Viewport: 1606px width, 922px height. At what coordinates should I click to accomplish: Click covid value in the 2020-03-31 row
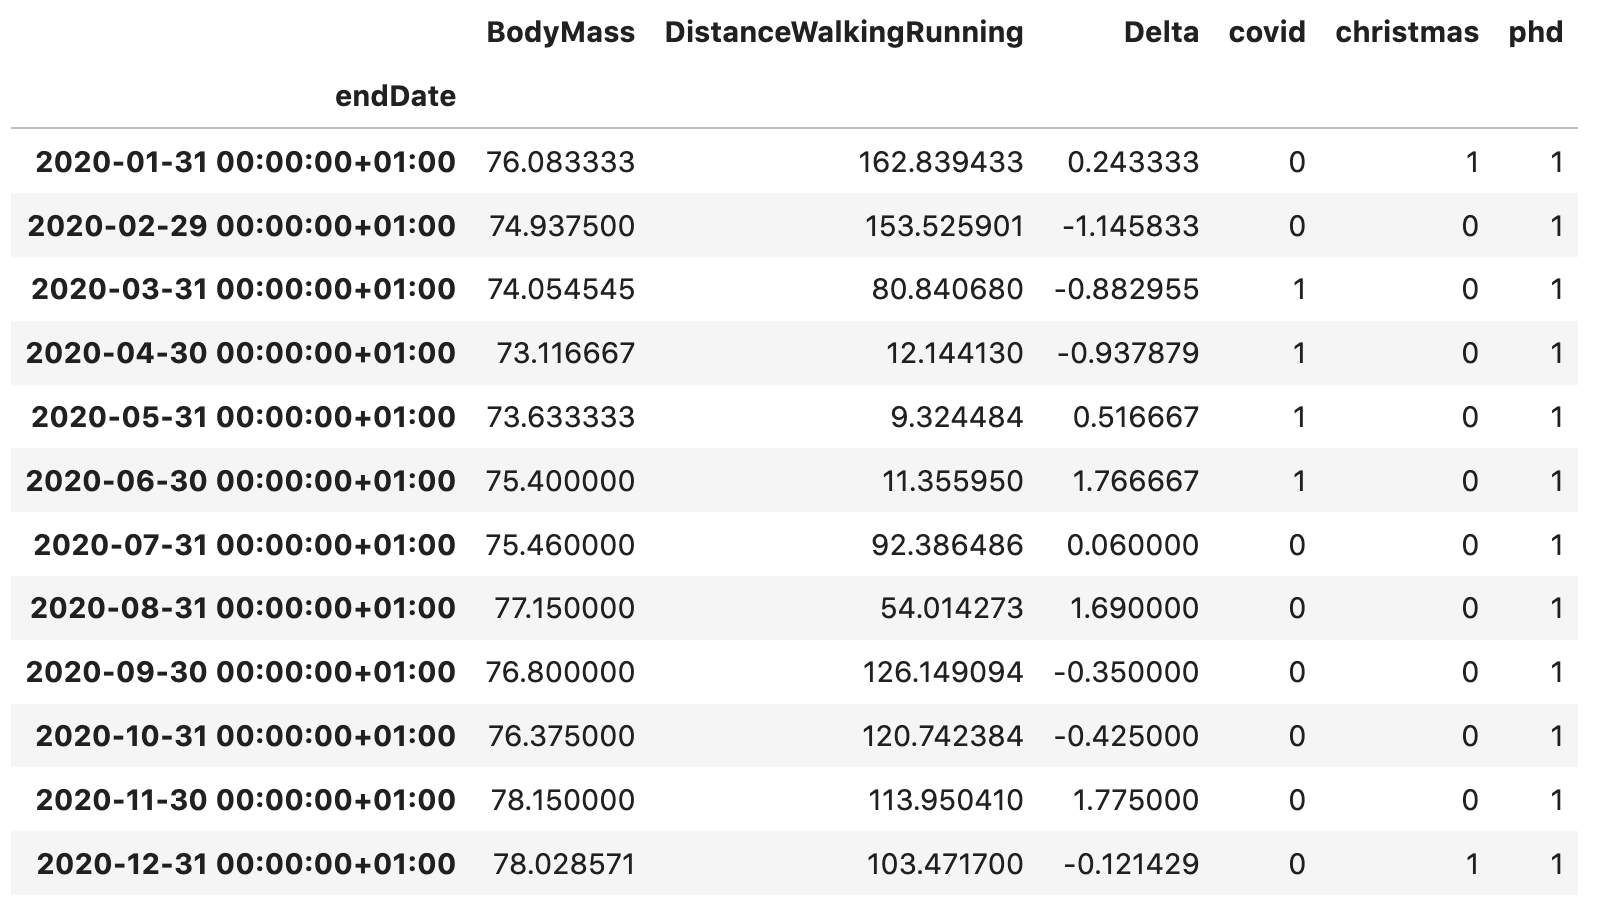1298,290
